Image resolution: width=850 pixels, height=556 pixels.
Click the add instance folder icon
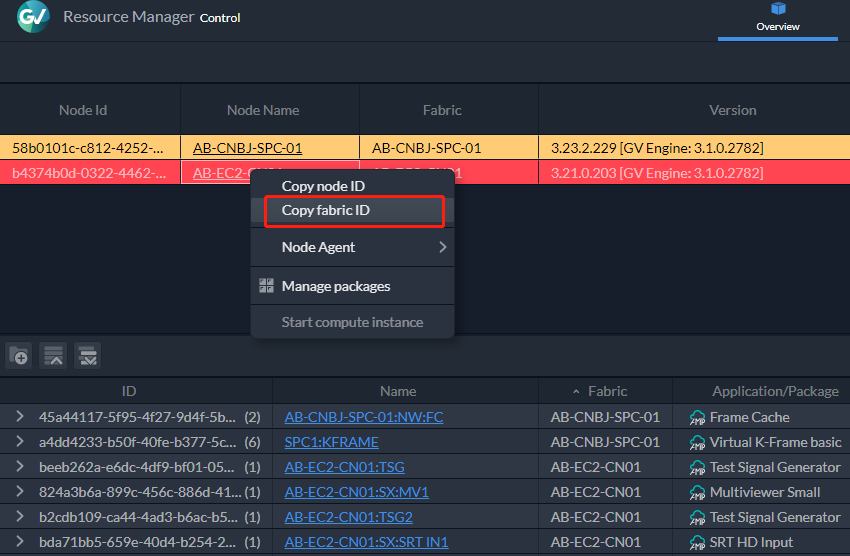(20, 356)
